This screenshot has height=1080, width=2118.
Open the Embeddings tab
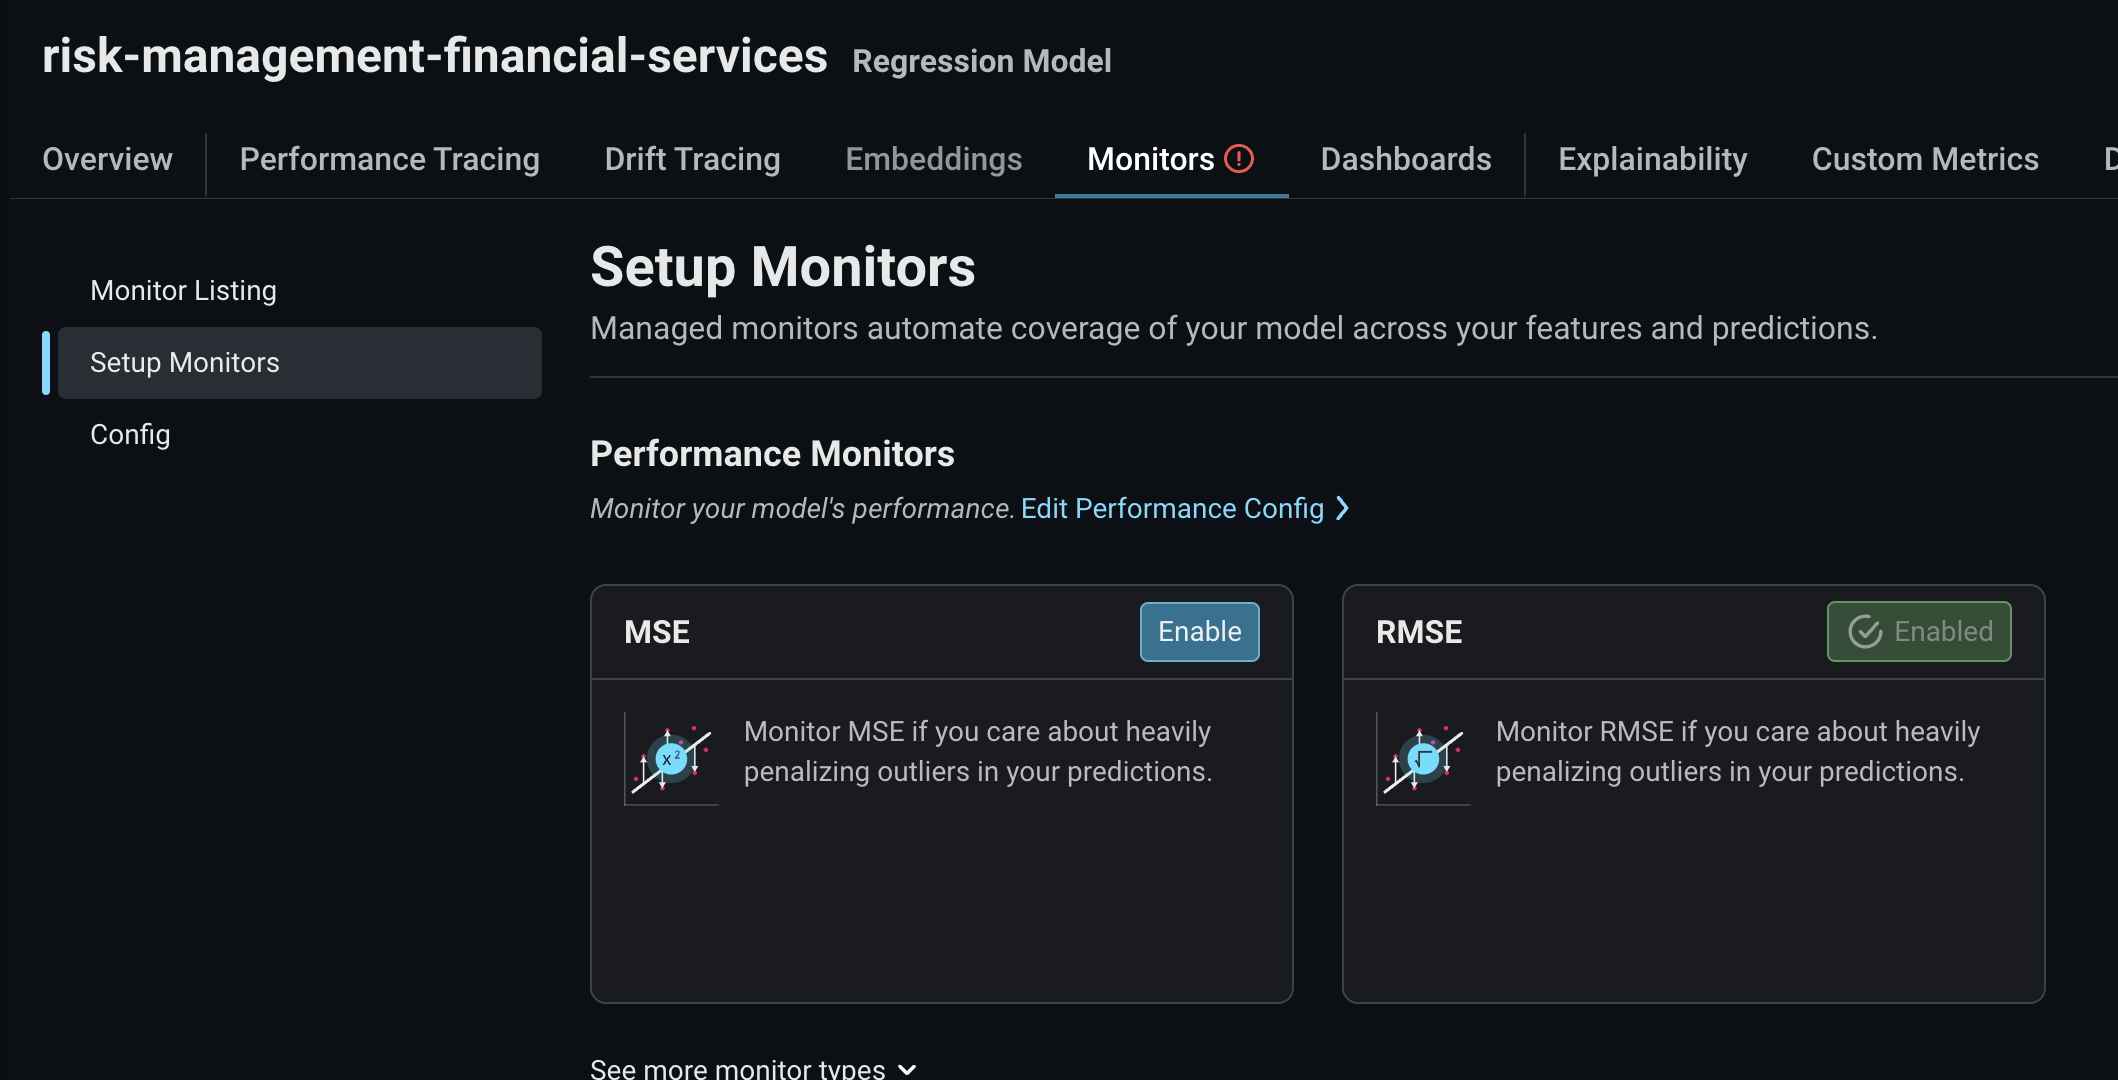(x=933, y=160)
